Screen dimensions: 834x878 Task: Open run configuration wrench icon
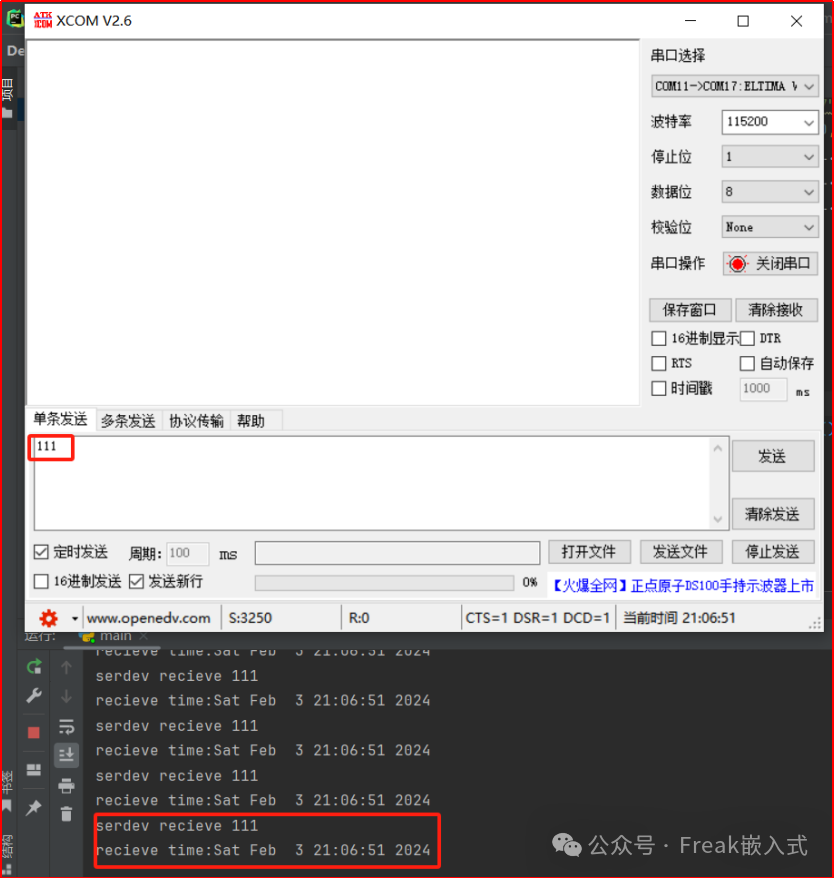34,697
